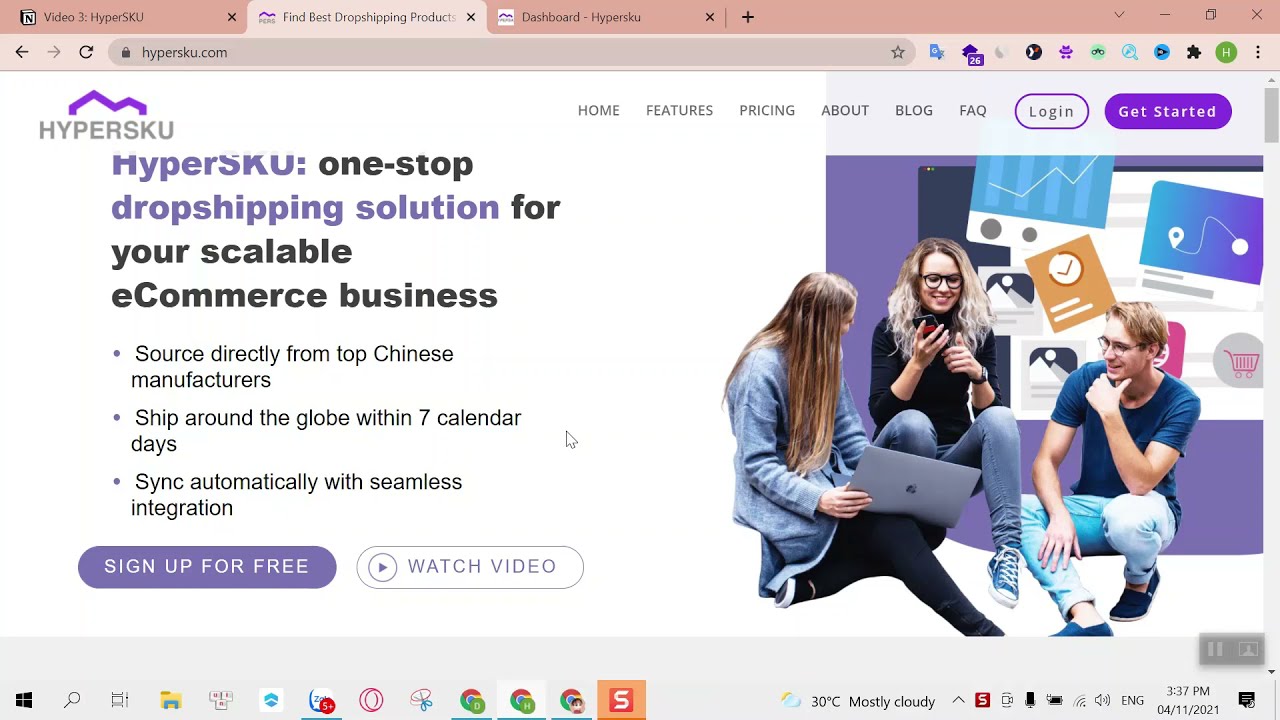Click the blue magnifier extension icon
This screenshot has width=1280, height=720.
click(1130, 52)
